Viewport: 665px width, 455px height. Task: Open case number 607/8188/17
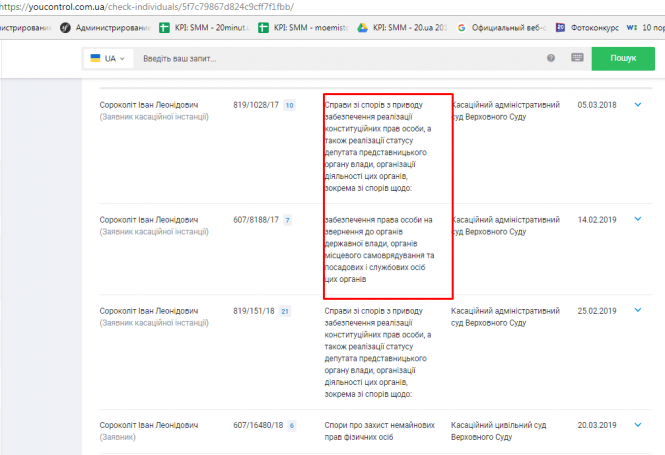click(255, 219)
